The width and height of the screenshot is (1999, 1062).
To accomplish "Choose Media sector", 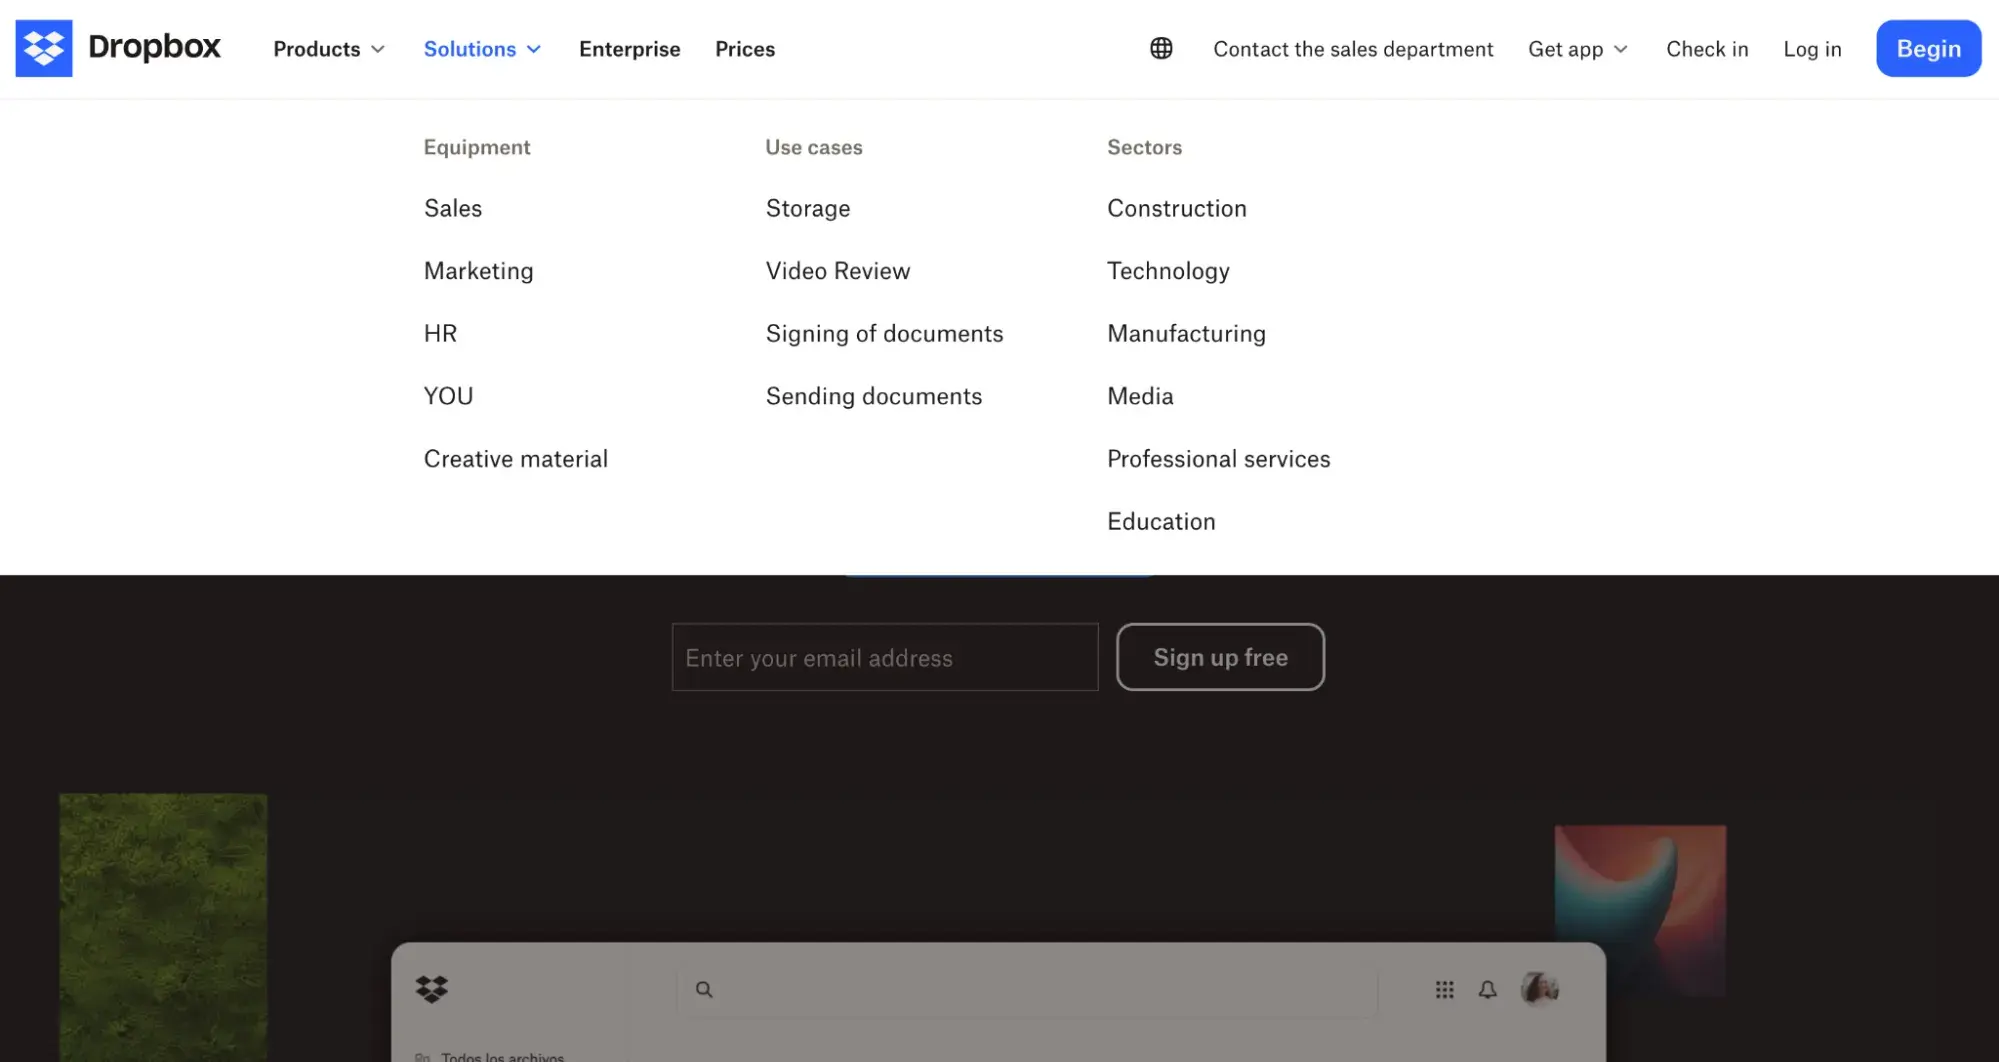I will click(x=1140, y=396).
